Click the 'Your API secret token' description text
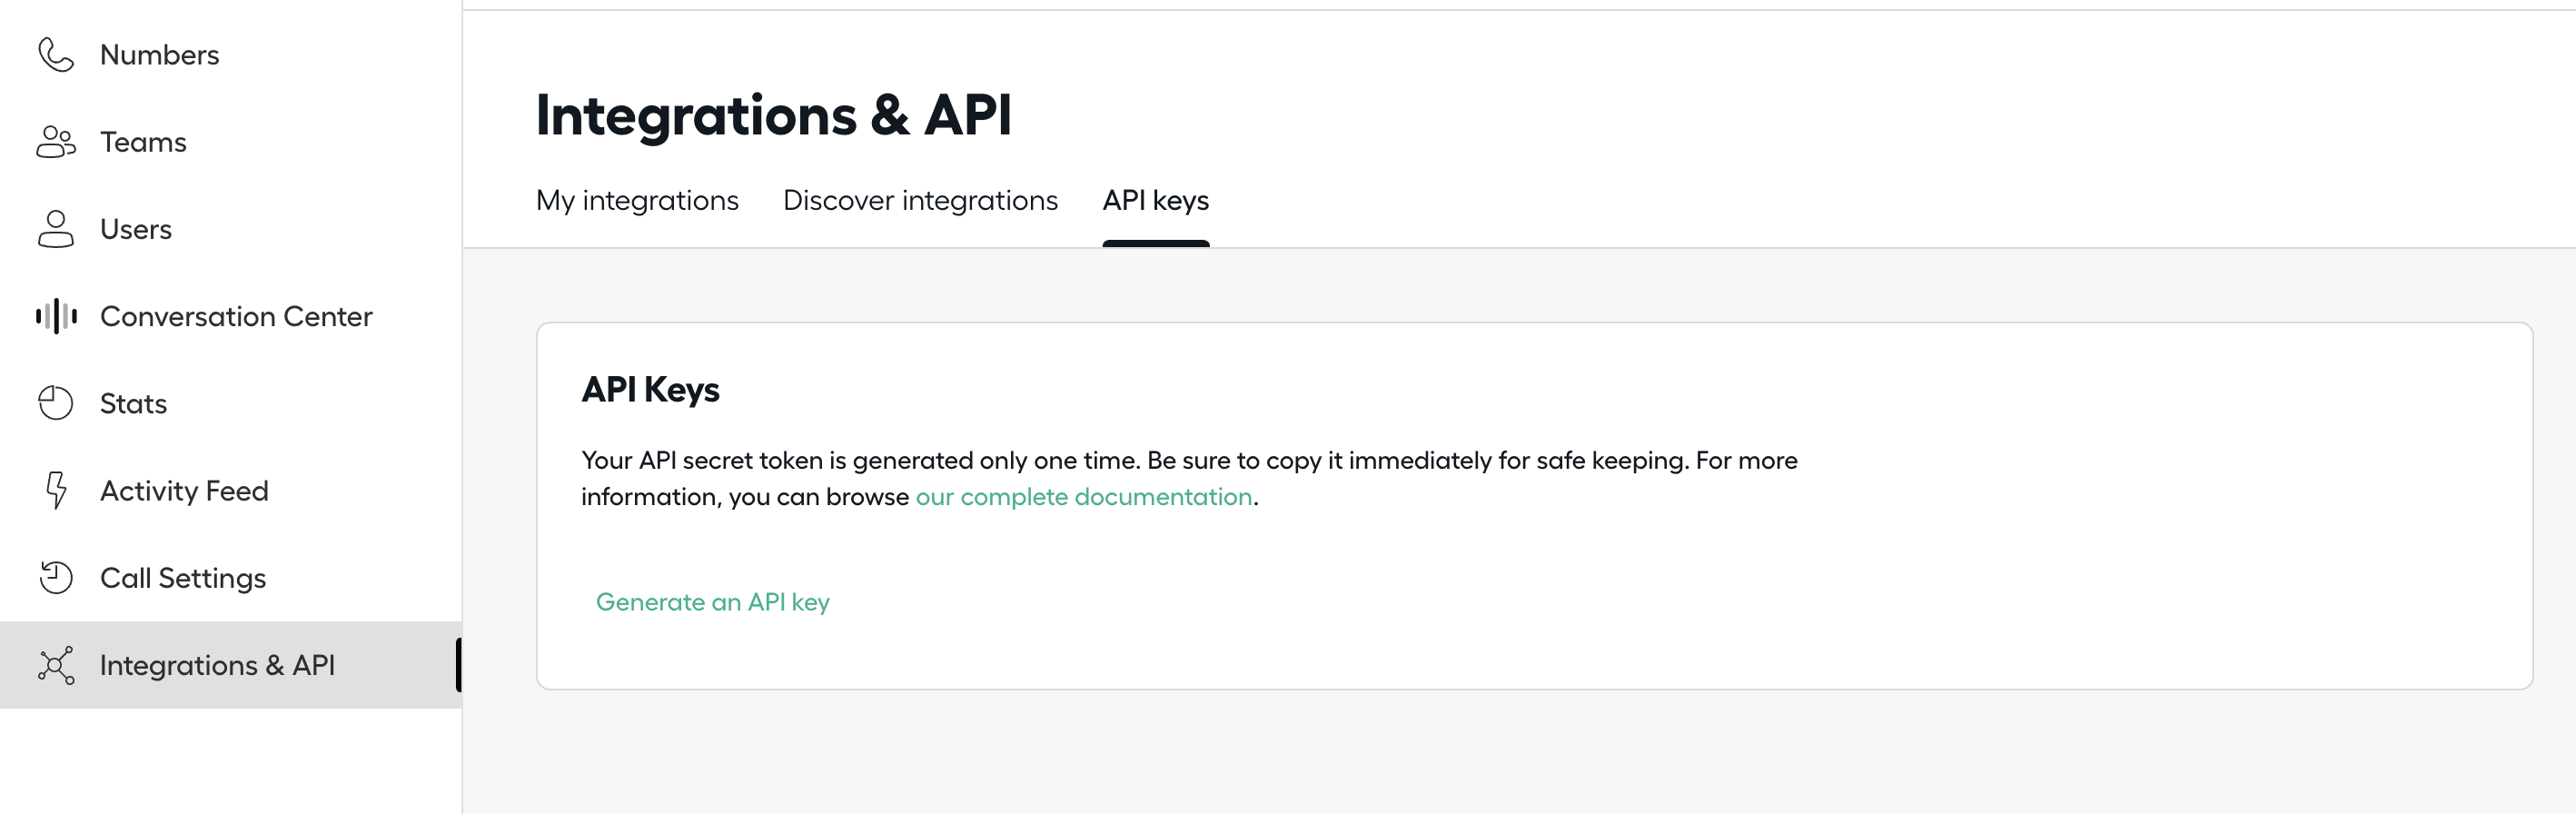The height and width of the screenshot is (814, 2576). point(1189,479)
